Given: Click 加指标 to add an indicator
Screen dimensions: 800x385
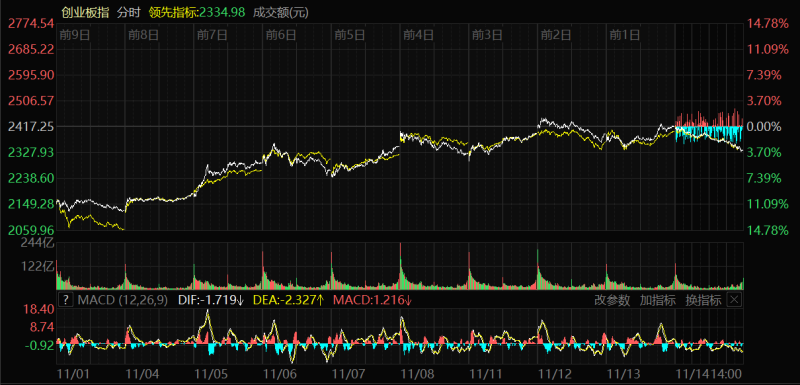Looking at the screenshot, I should tap(658, 300).
